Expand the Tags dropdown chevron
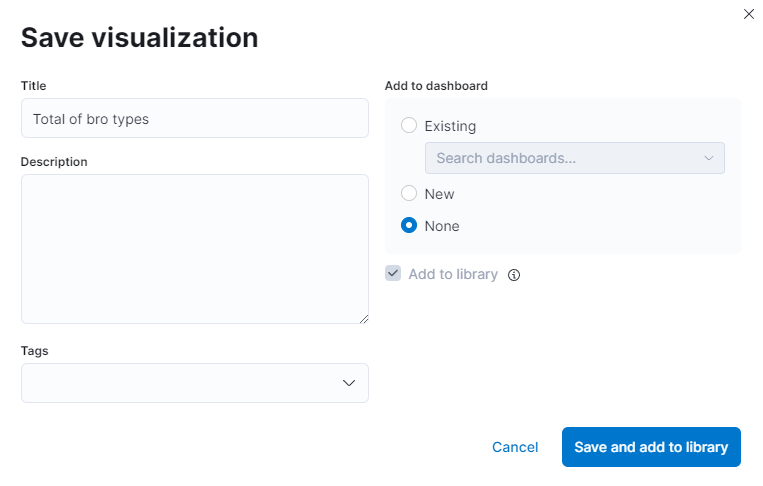Image resolution: width=763 pixels, height=486 pixels. (349, 383)
